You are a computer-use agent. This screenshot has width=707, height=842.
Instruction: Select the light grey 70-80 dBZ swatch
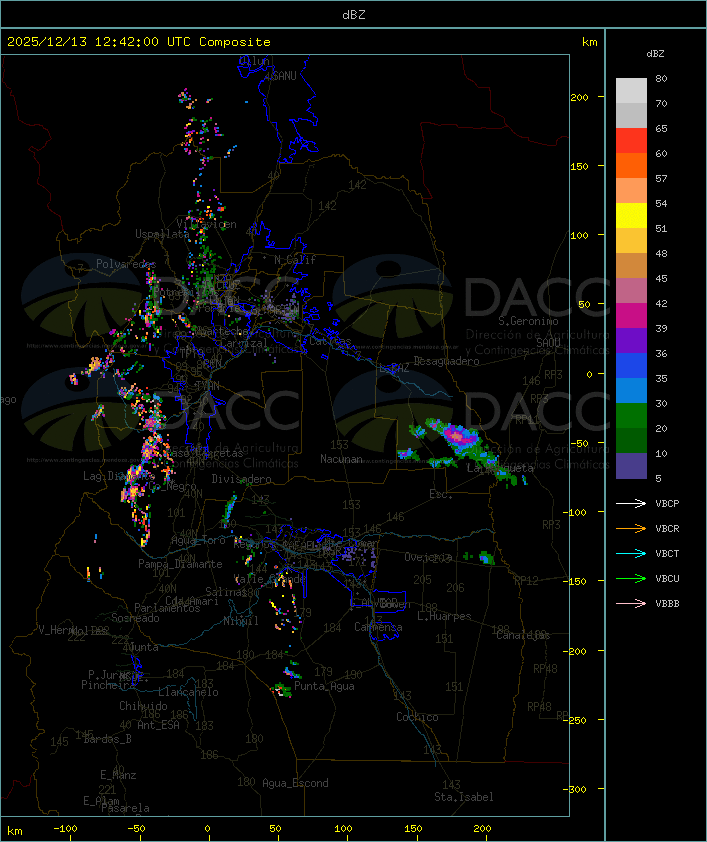tap(631, 90)
